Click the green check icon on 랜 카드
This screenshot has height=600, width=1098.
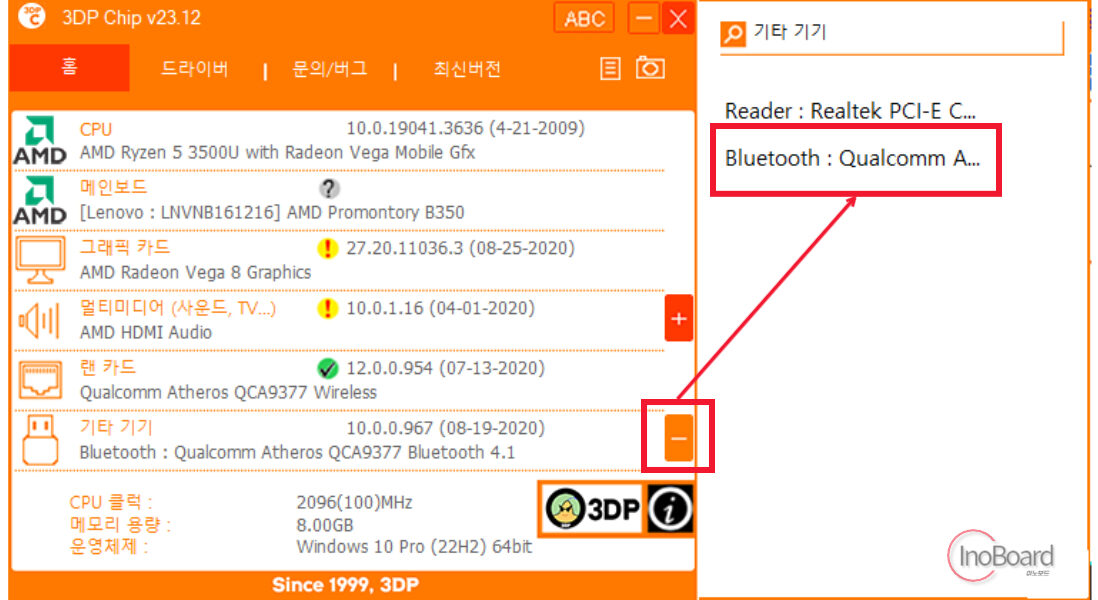pyautogui.click(x=327, y=368)
